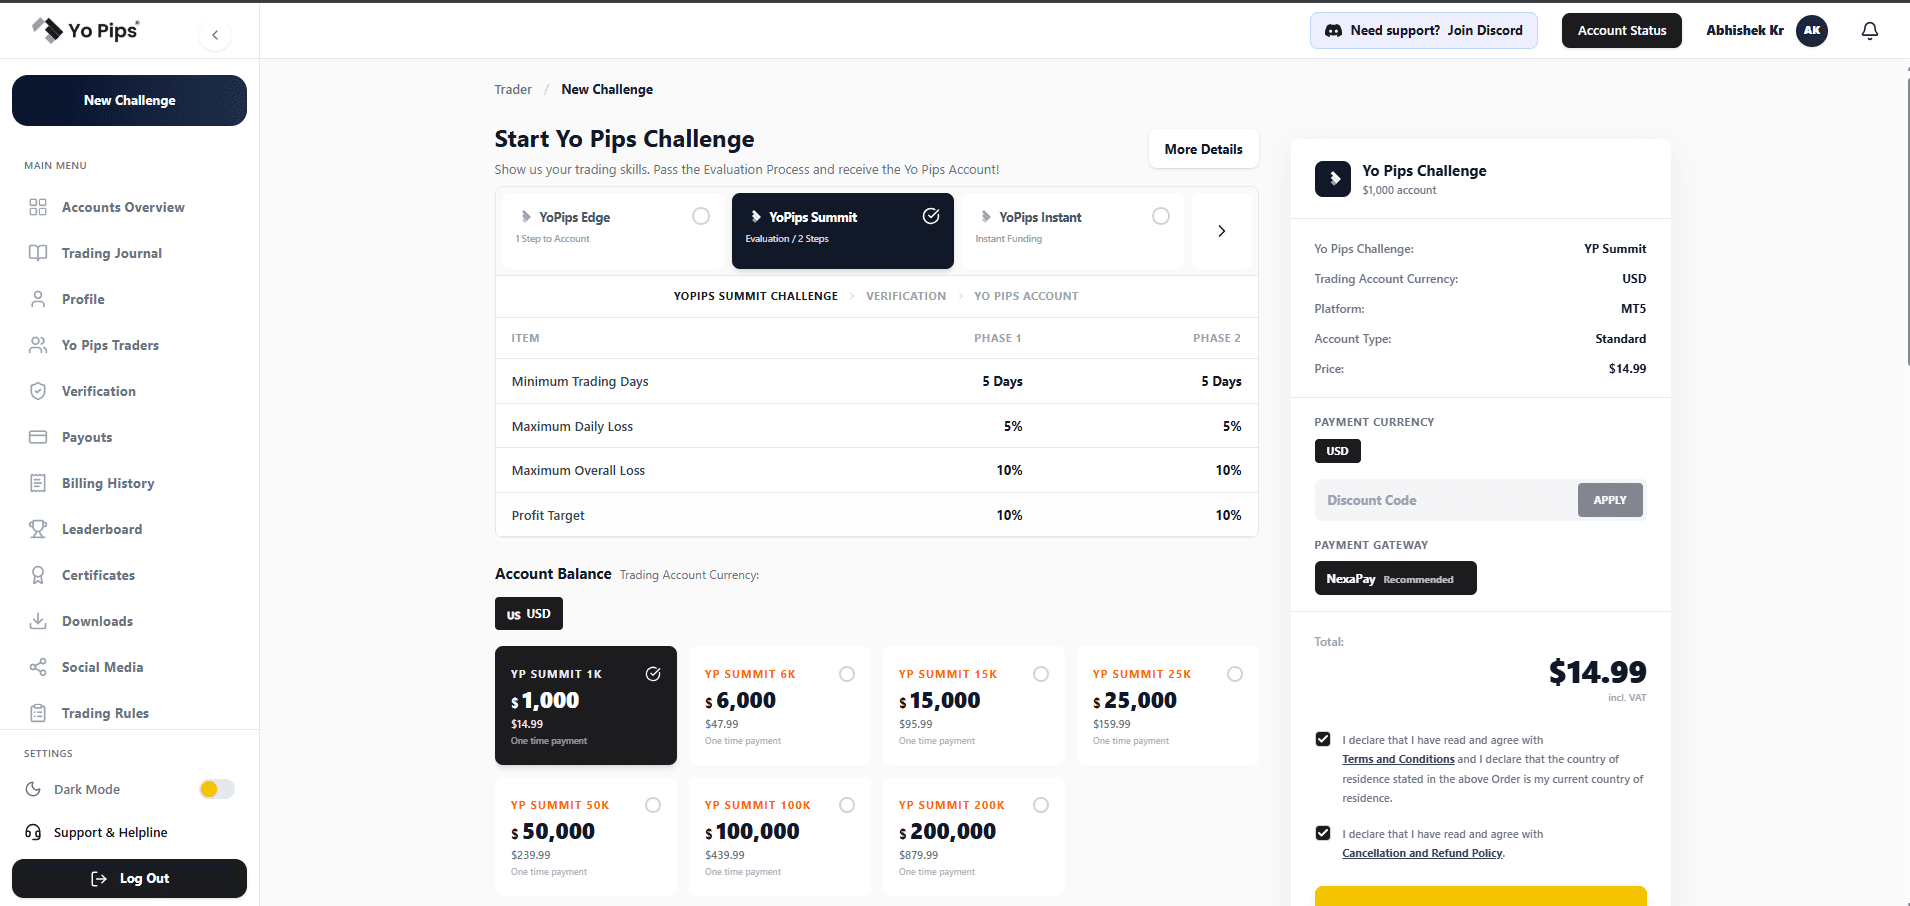Click the Abhishek Kr username
The height and width of the screenshot is (906, 1910).
(x=1745, y=31)
